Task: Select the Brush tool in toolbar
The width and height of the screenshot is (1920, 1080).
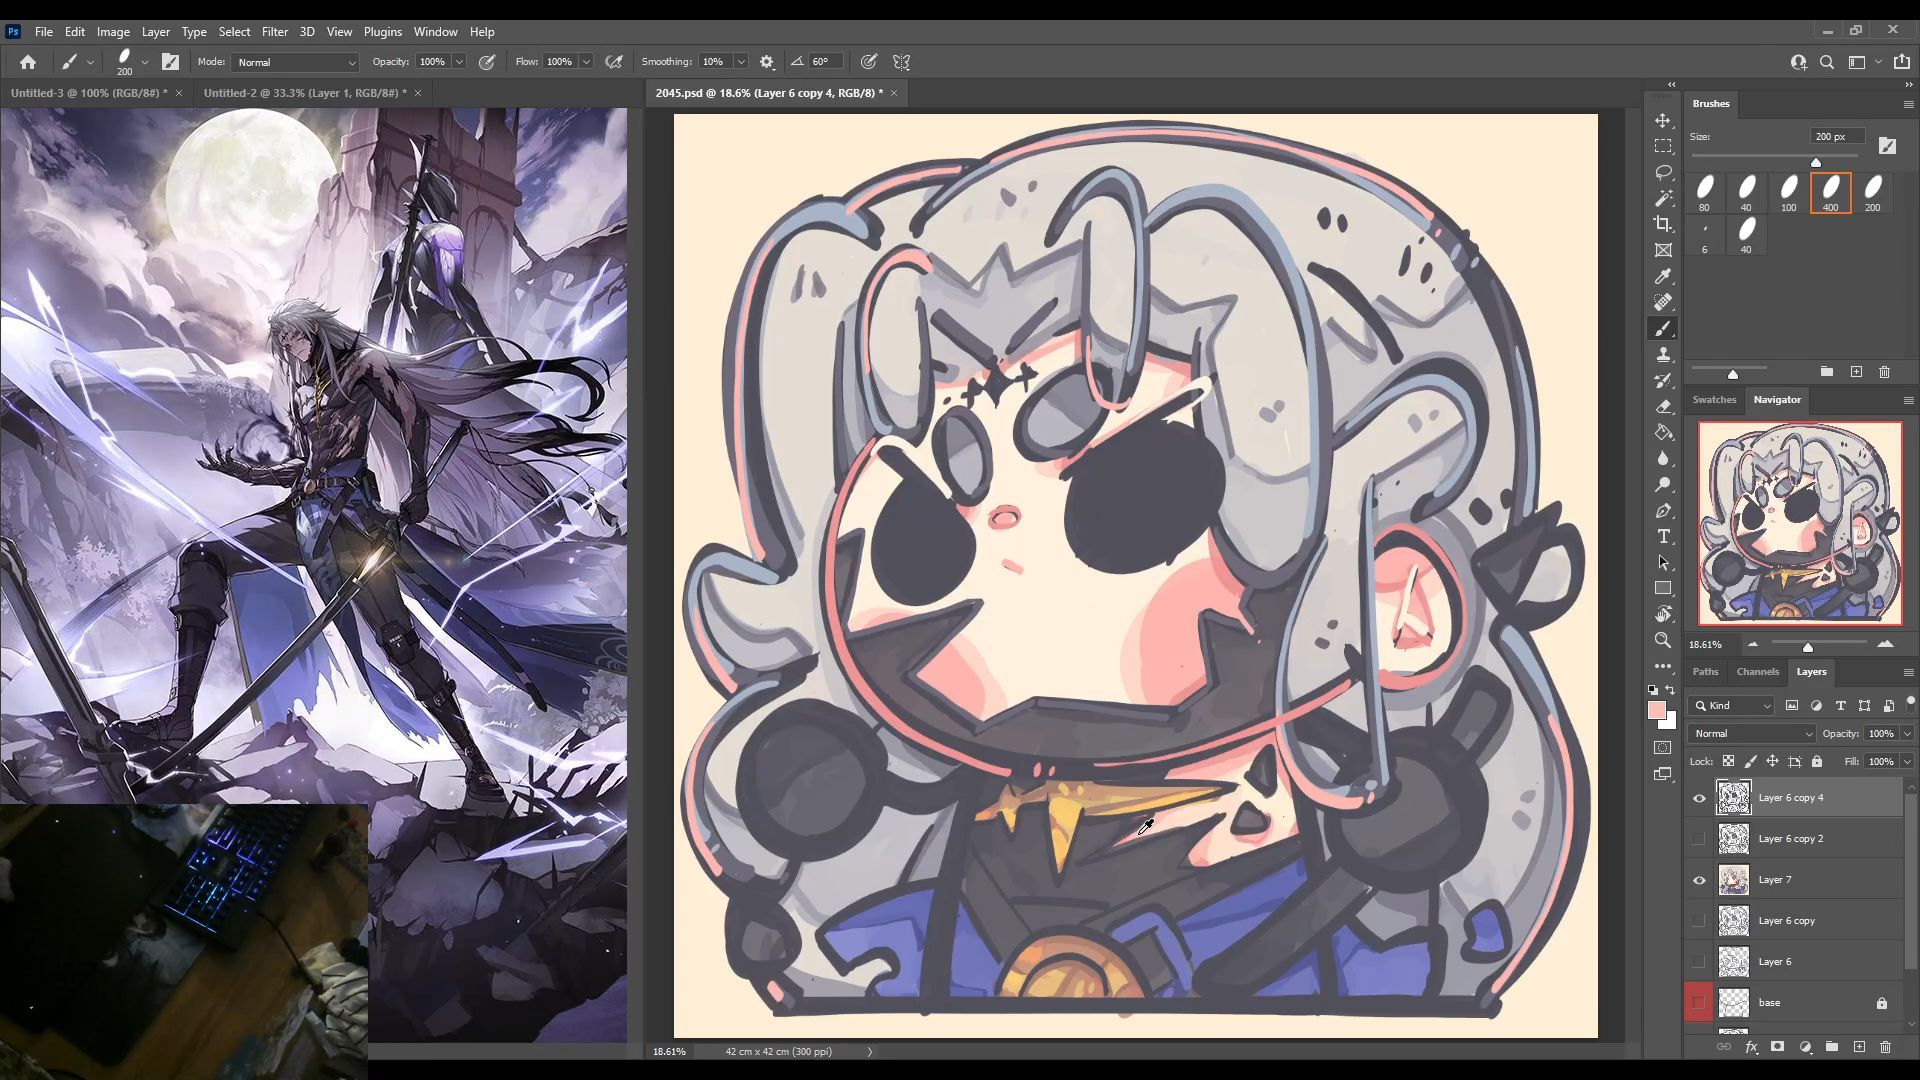Action: pyautogui.click(x=1663, y=329)
